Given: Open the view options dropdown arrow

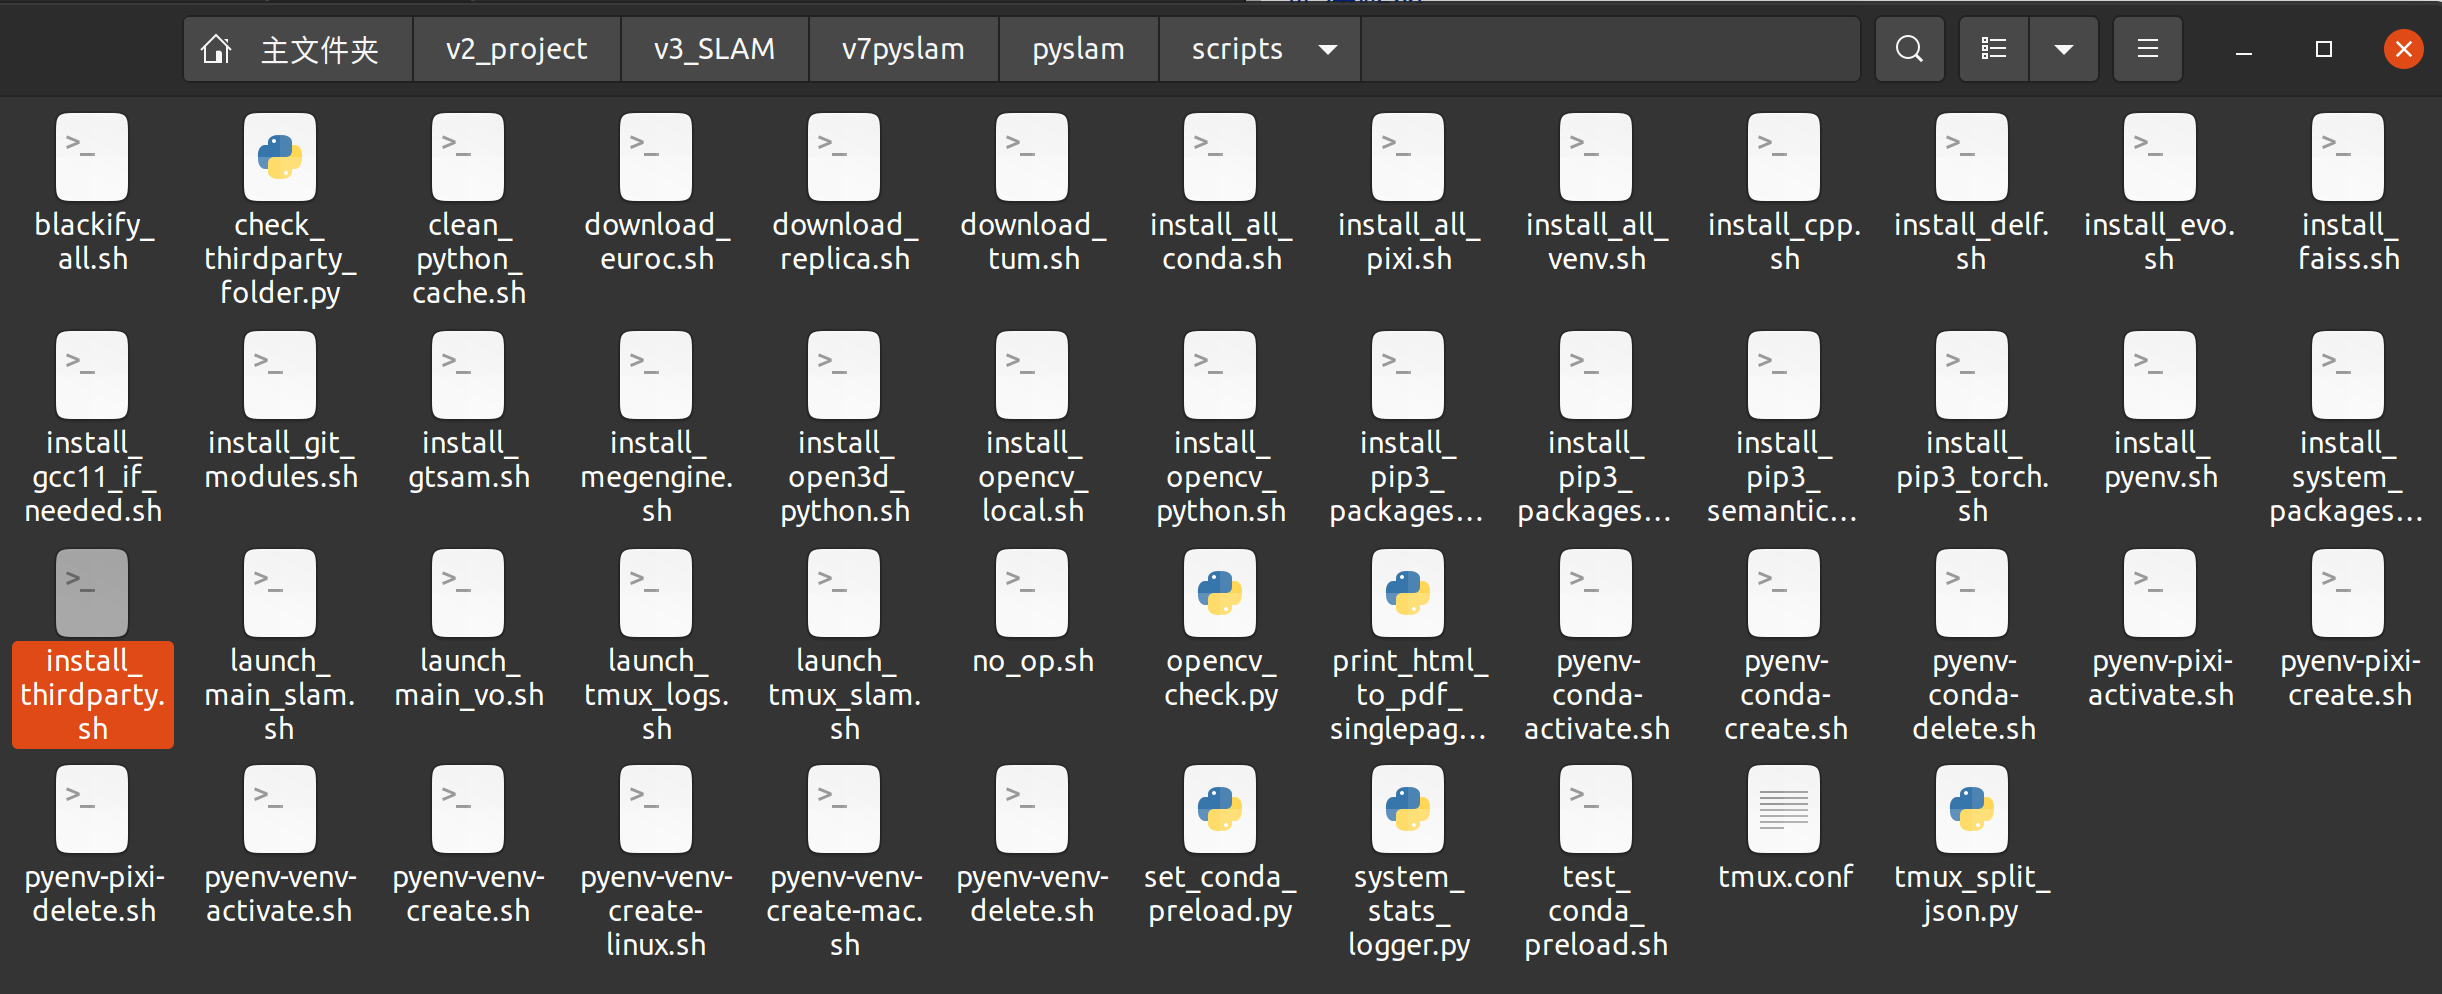Looking at the screenshot, I should click(x=2063, y=49).
